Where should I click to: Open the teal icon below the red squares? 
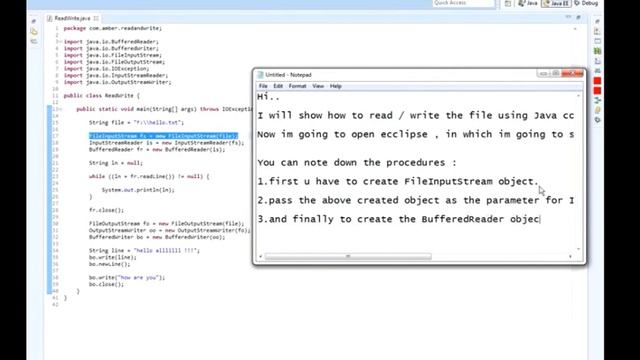(598, 100)
